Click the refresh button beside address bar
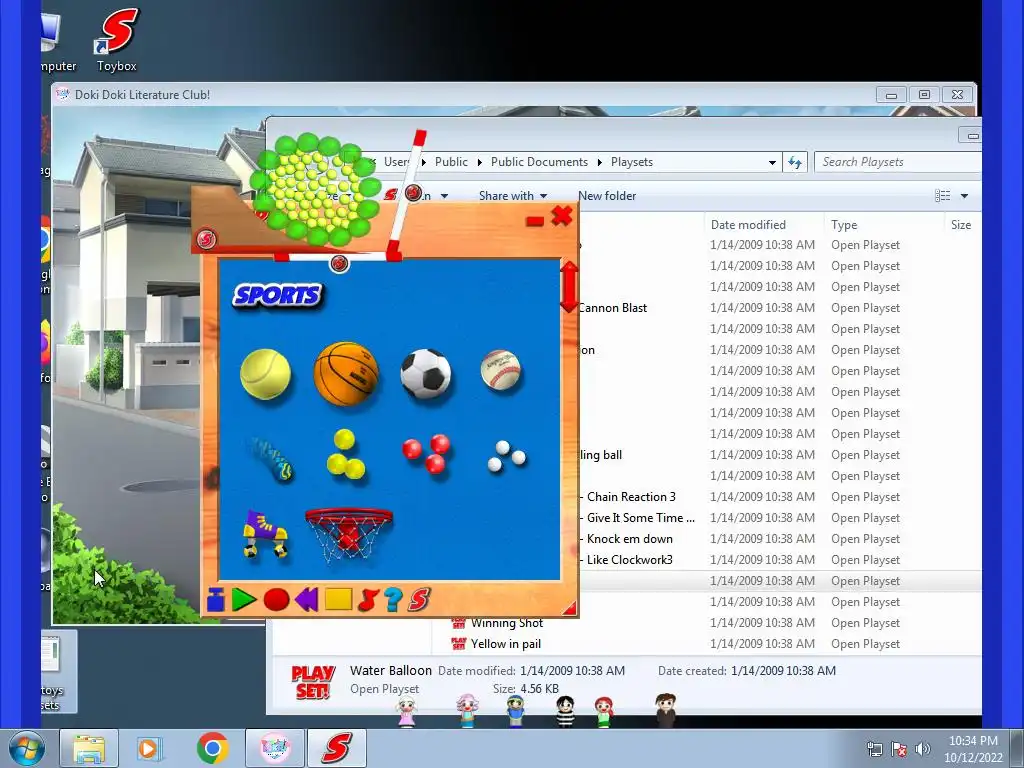Image resolution: width=1024 pixels, height=768 pixels. point(795,162)
